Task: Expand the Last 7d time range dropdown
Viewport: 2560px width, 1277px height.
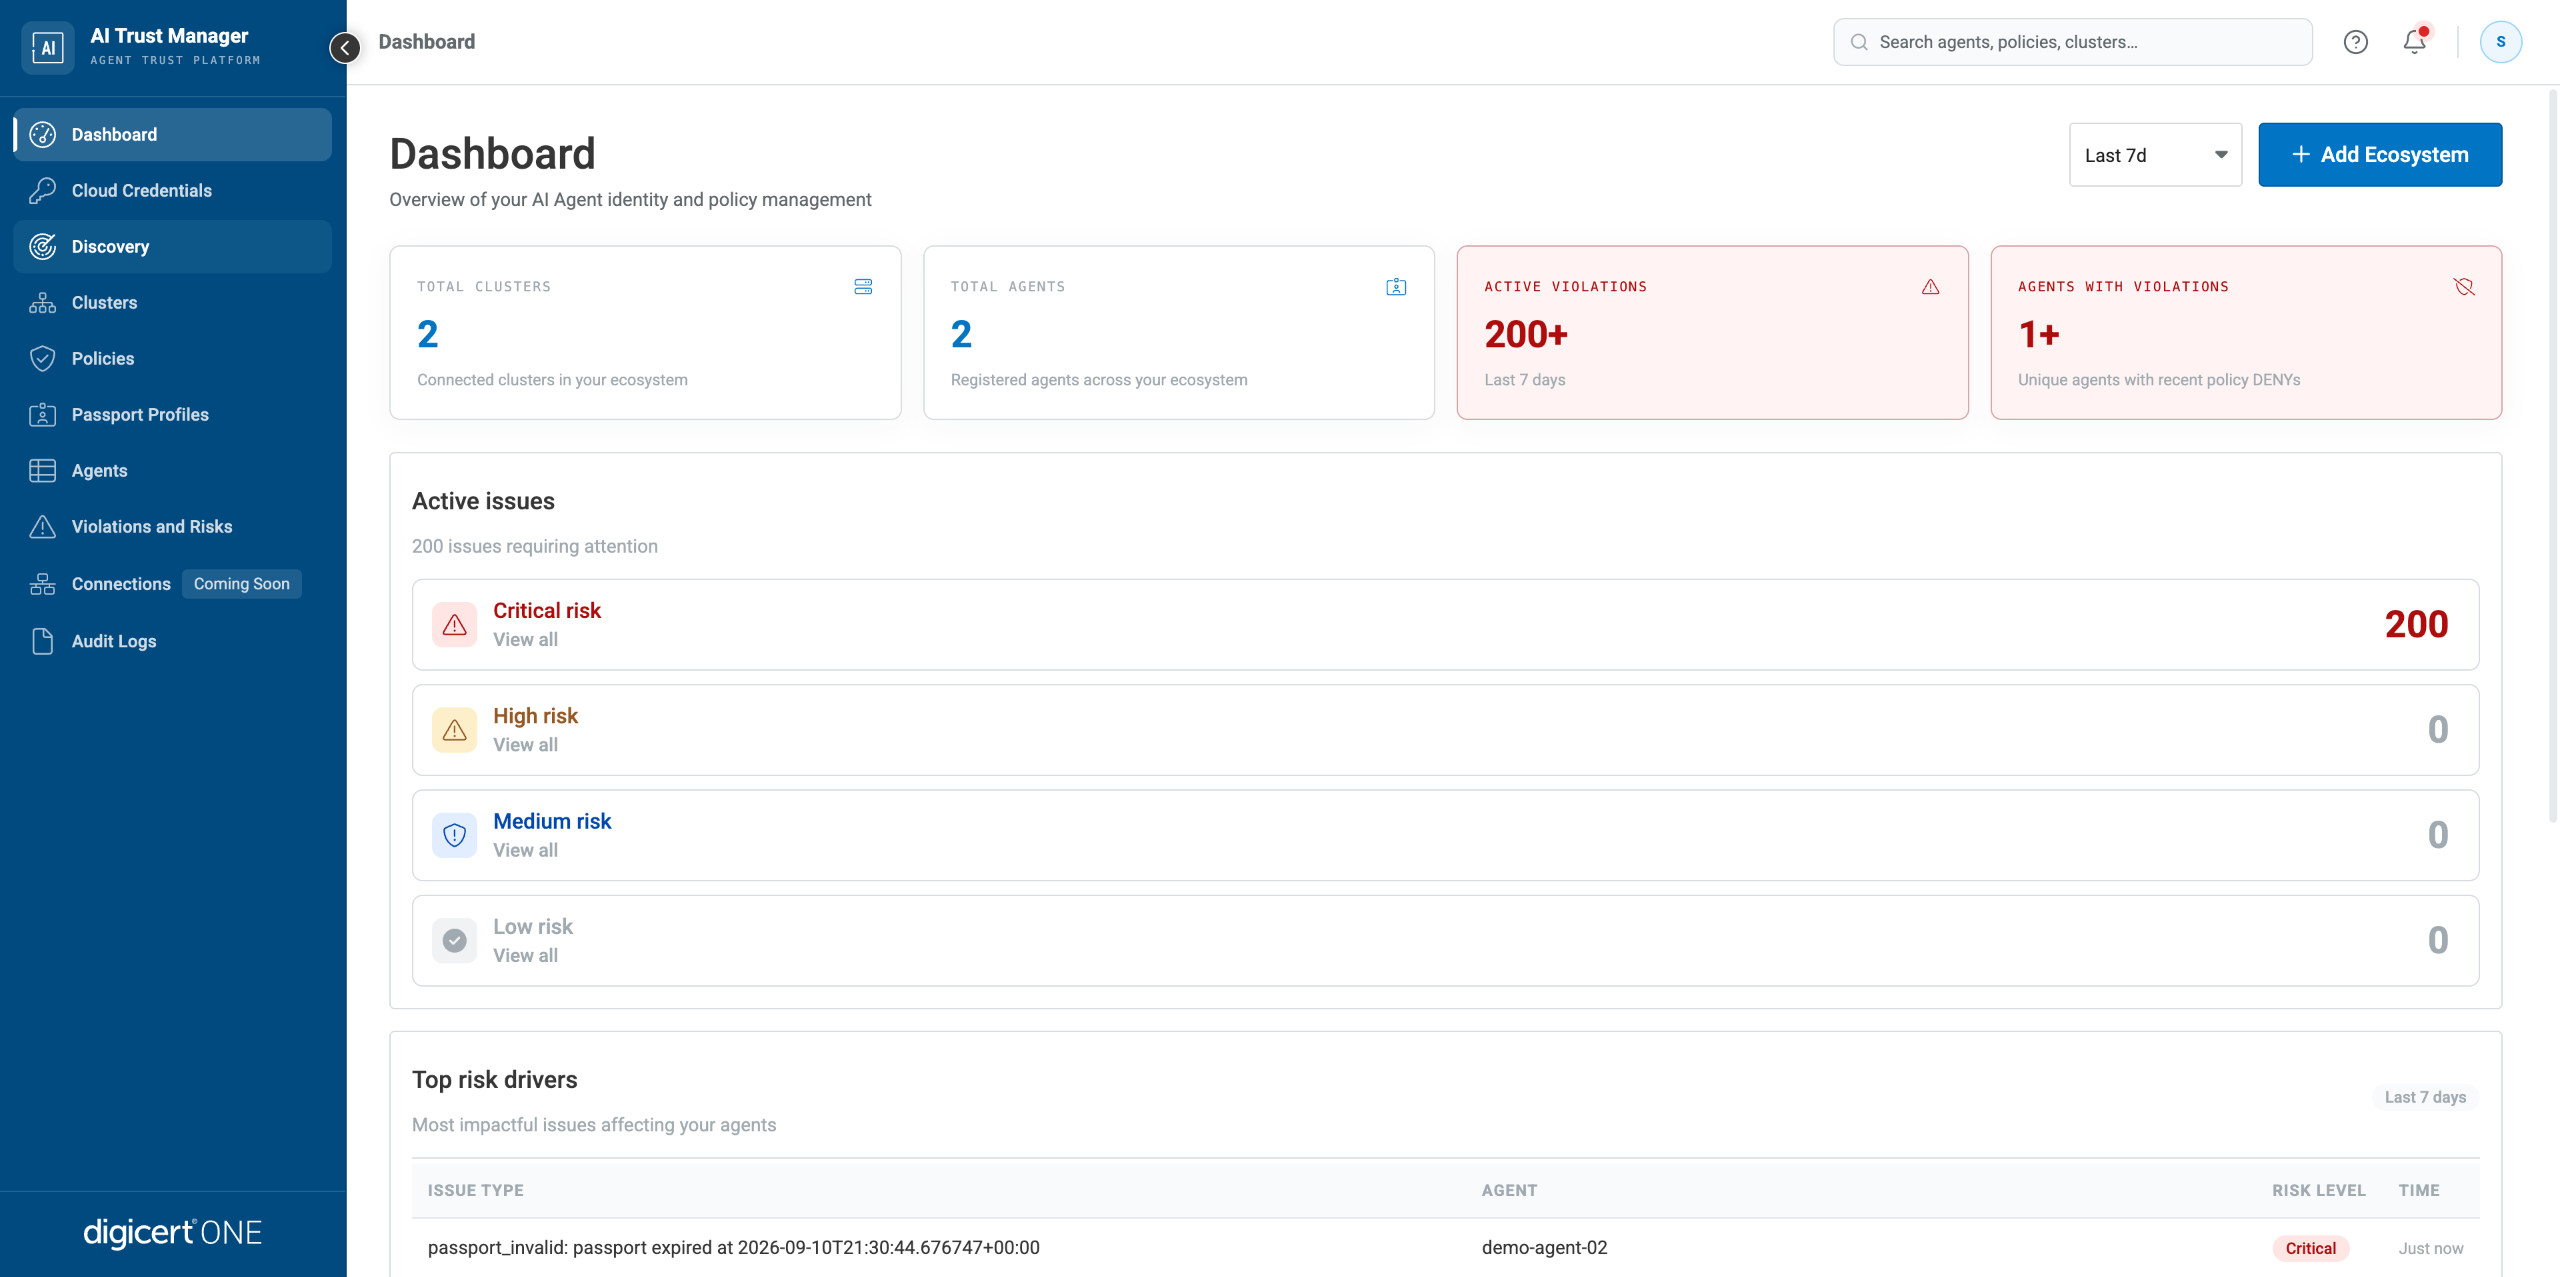Action: pos(2155,155)
